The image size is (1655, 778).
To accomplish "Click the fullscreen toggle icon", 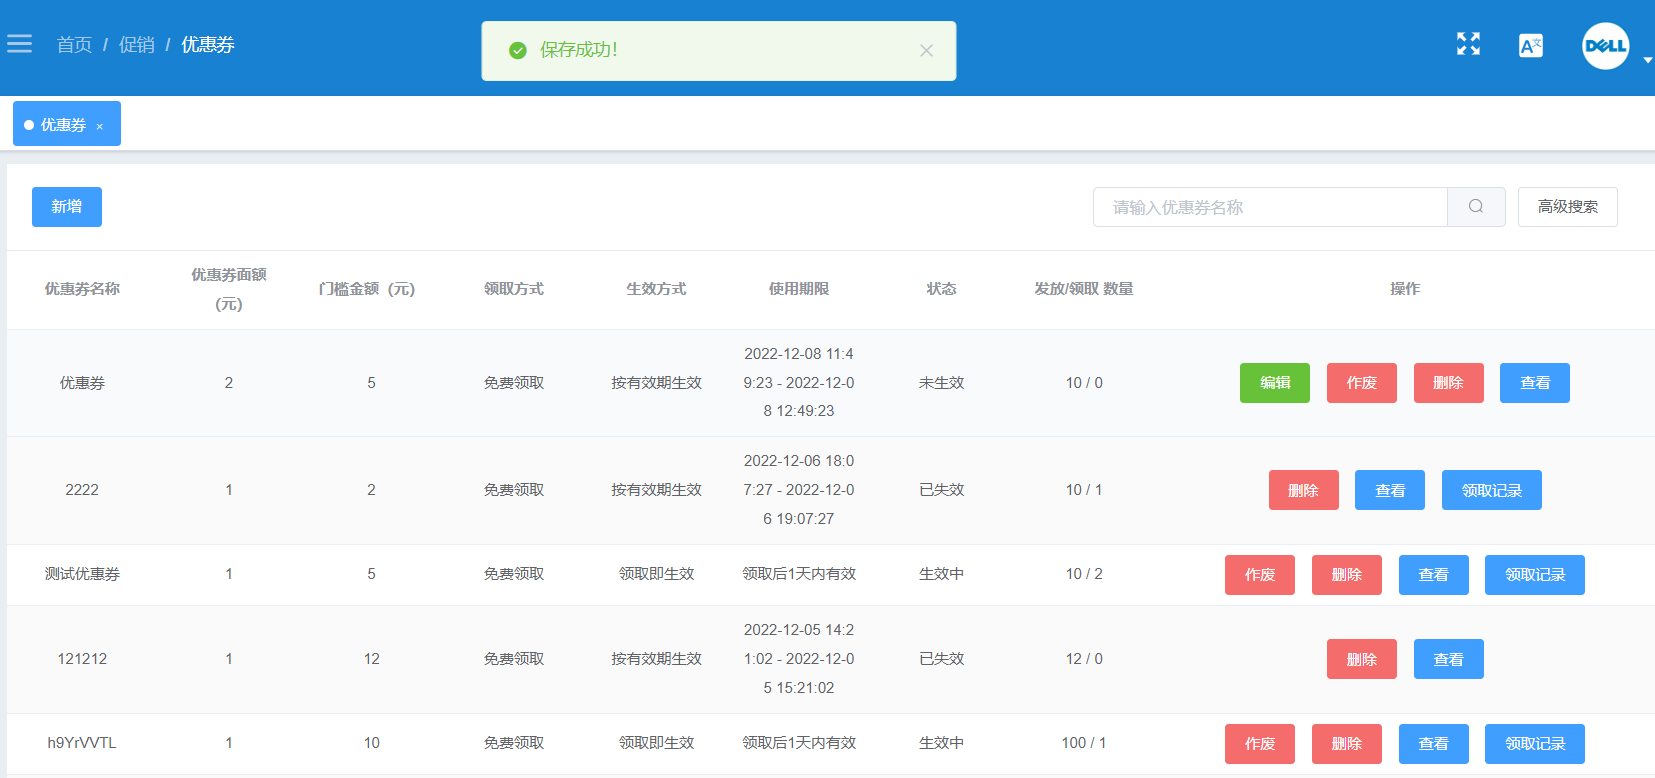I will pyautogui.click(x=1468, y=44).
